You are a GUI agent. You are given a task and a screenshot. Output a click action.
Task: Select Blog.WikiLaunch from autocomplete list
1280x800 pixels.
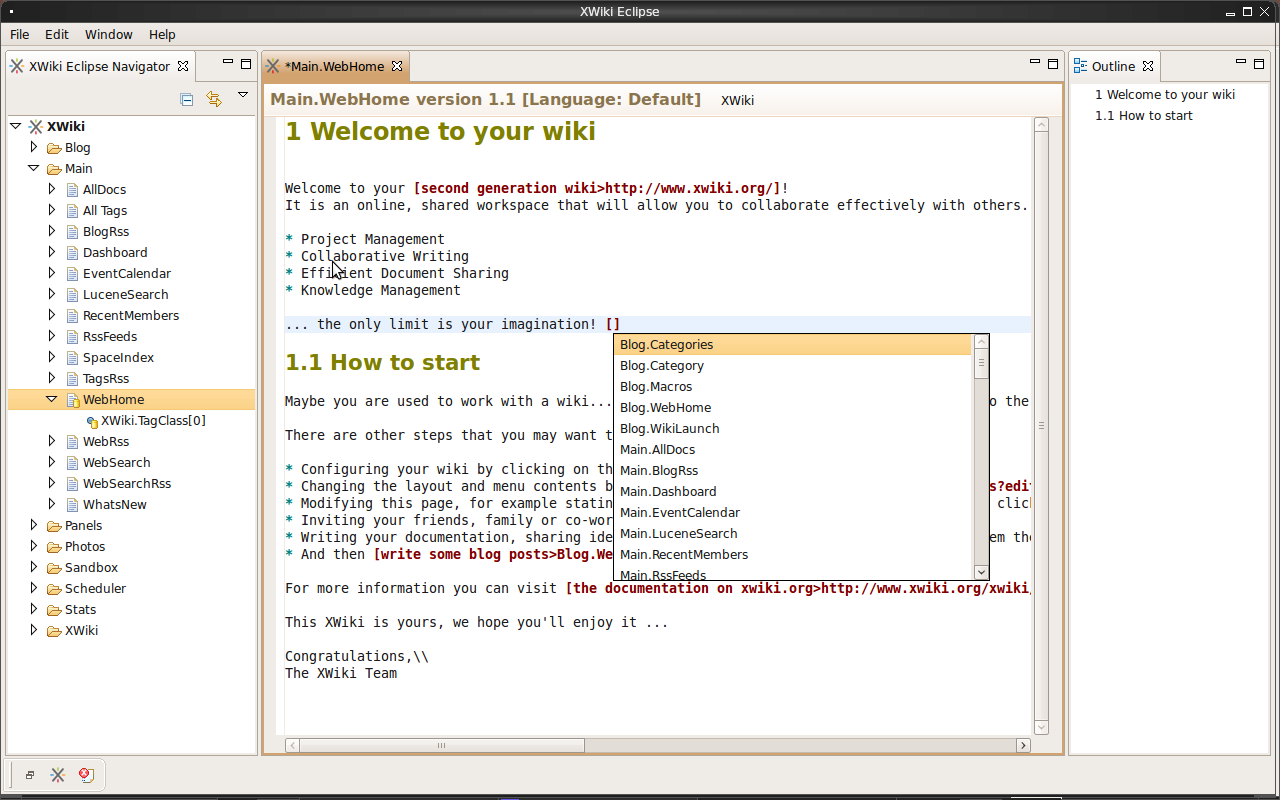[669, 428]
